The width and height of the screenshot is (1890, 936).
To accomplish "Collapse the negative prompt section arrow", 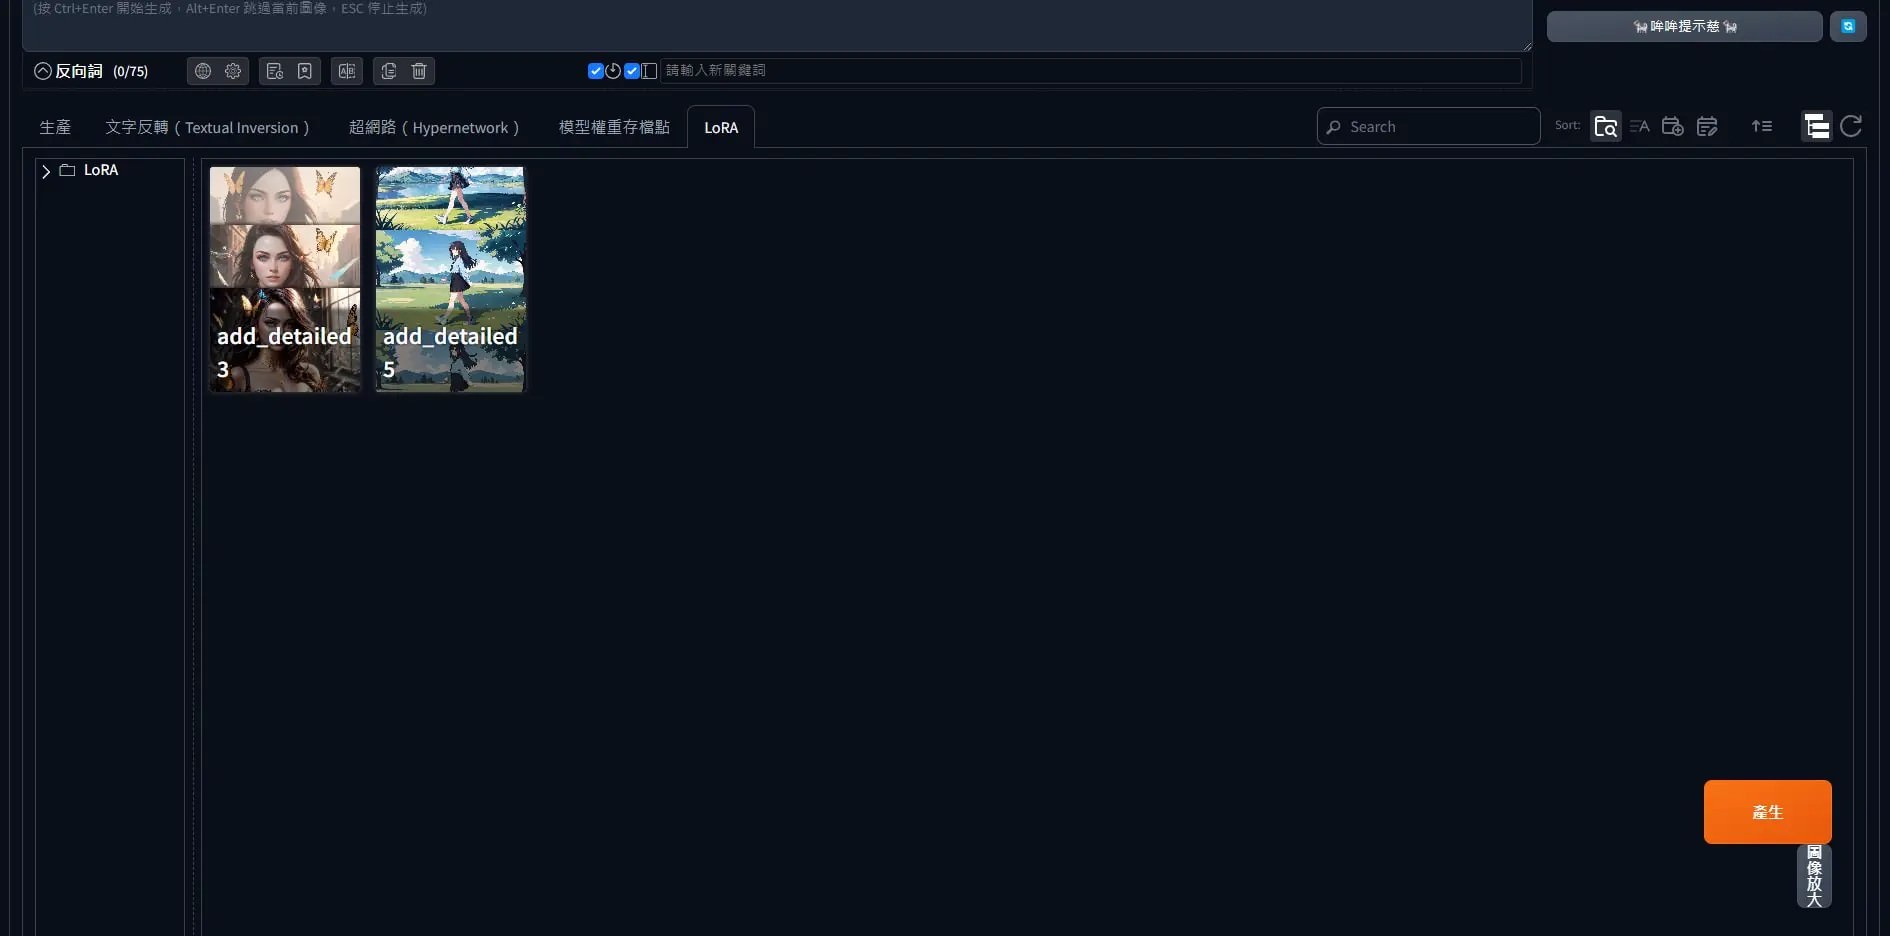I will point(43,71).
